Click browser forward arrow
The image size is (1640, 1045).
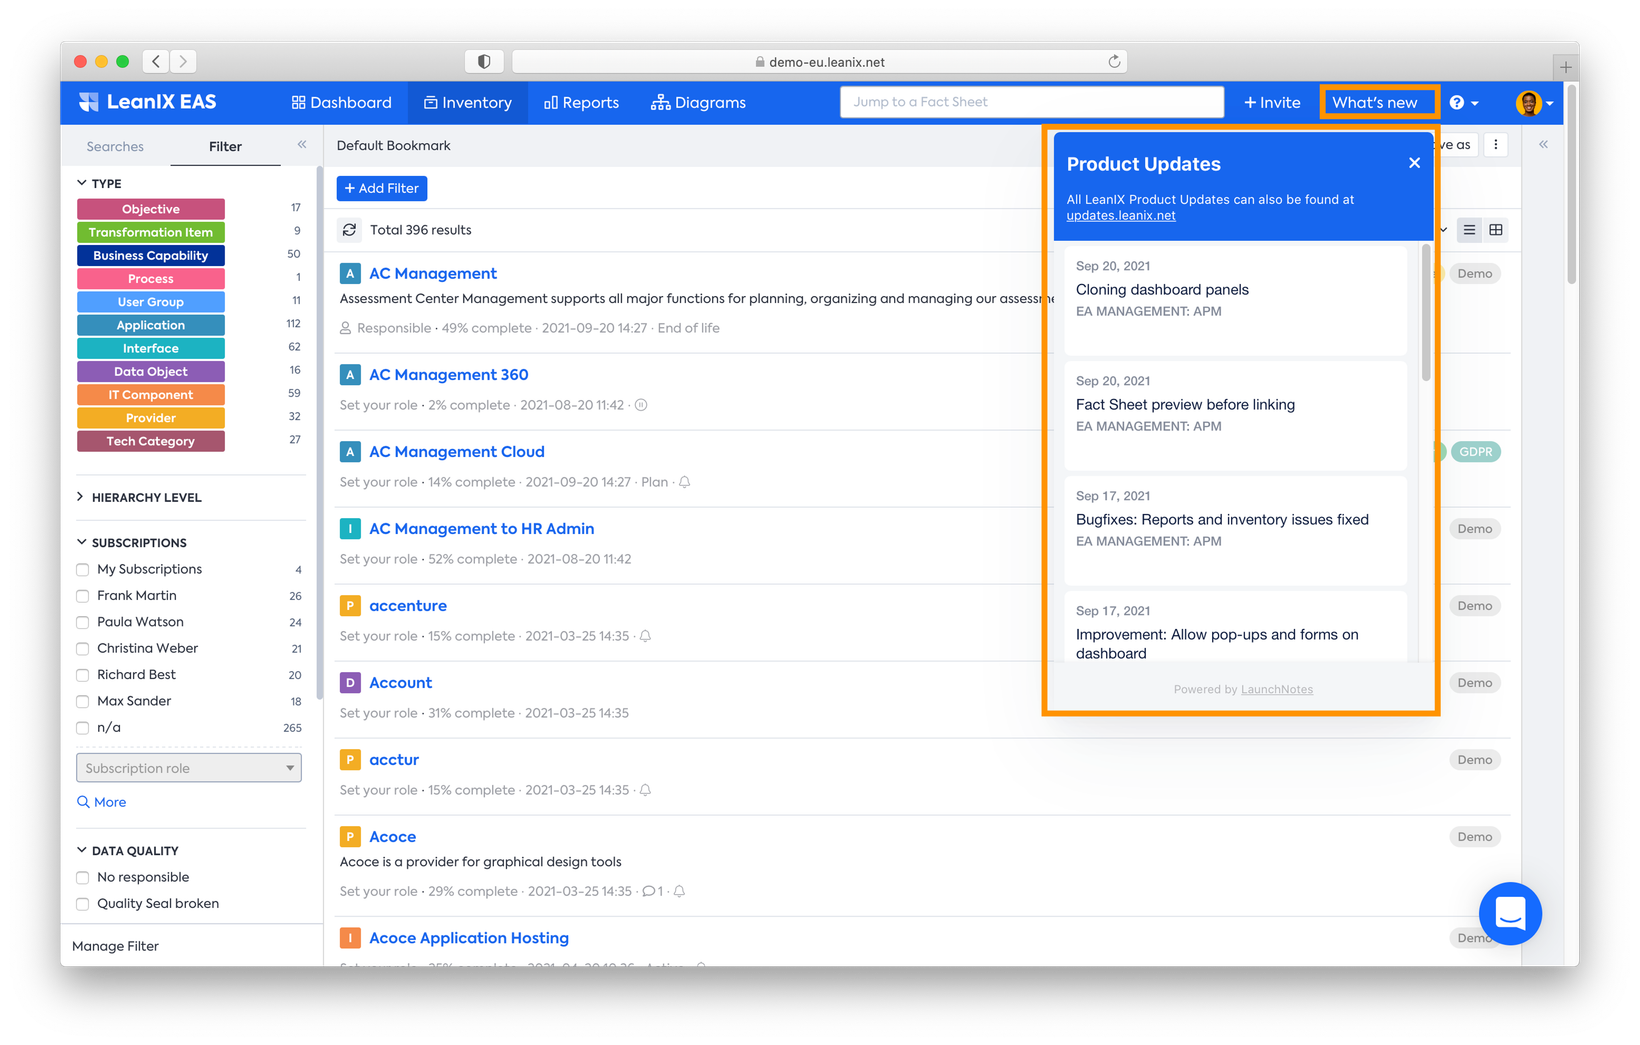183,61
